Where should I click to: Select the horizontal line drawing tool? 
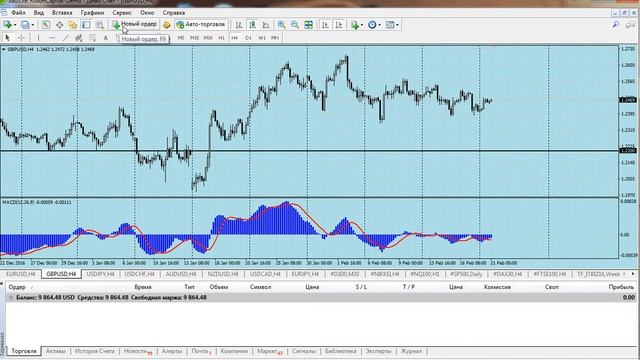(x=52, y=38)
